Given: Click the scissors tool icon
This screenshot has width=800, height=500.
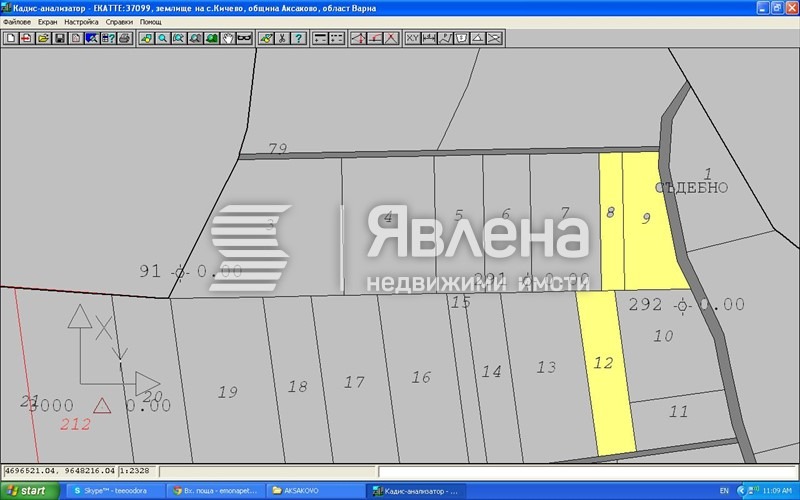Looking at the screenshot, I should pos(283,39).
